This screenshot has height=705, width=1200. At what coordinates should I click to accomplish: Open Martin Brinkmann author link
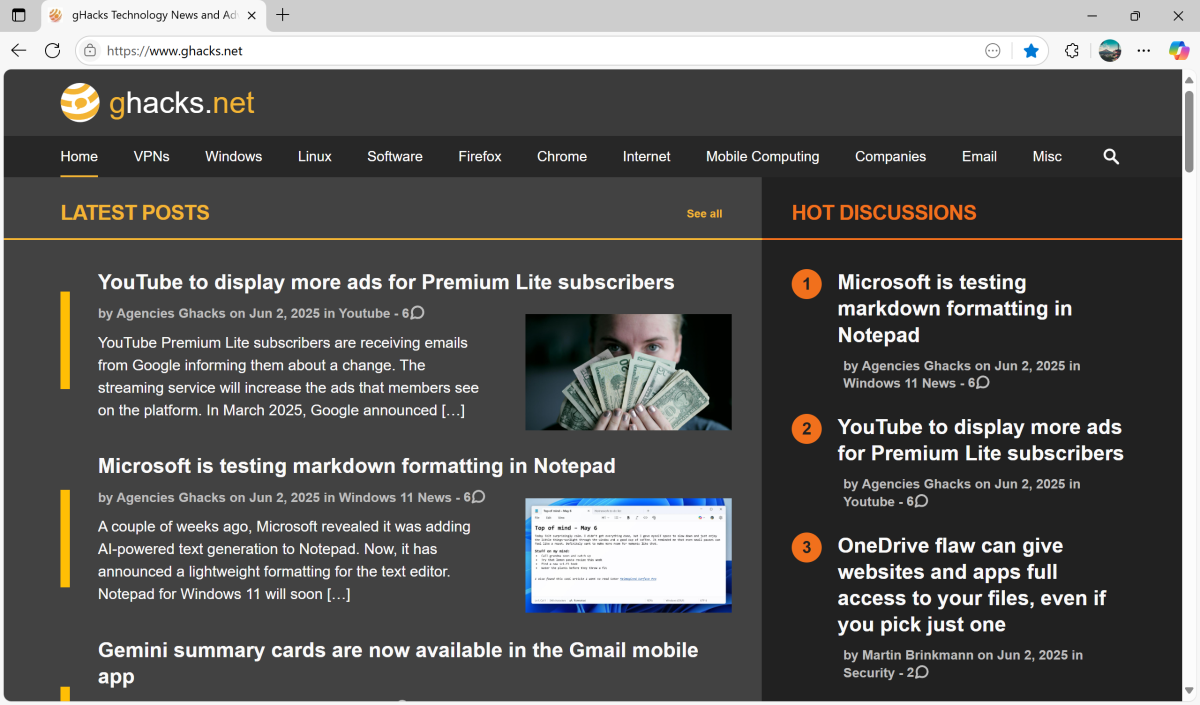(x=918, y=655)
